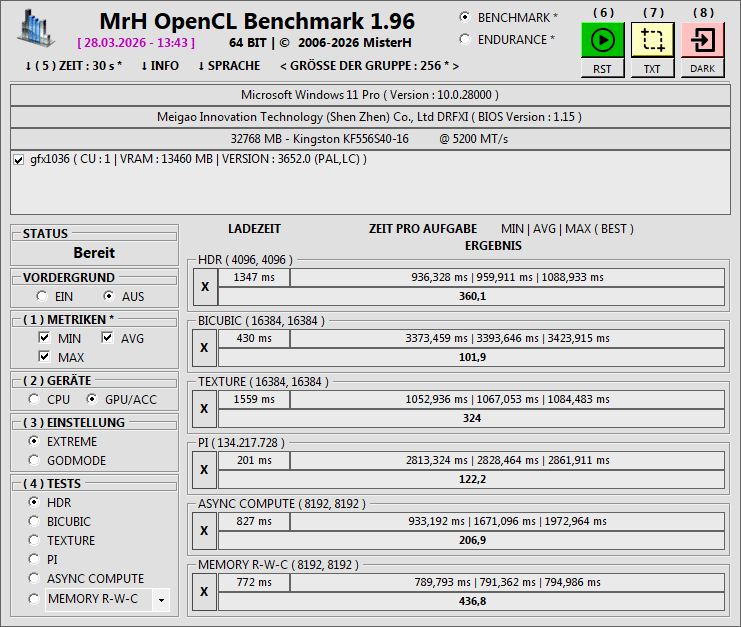Image resolution: width=741 pixels, height=627 pixels.
Task: Click the X icon in BICUBIC result row
Action: [205, 348]
